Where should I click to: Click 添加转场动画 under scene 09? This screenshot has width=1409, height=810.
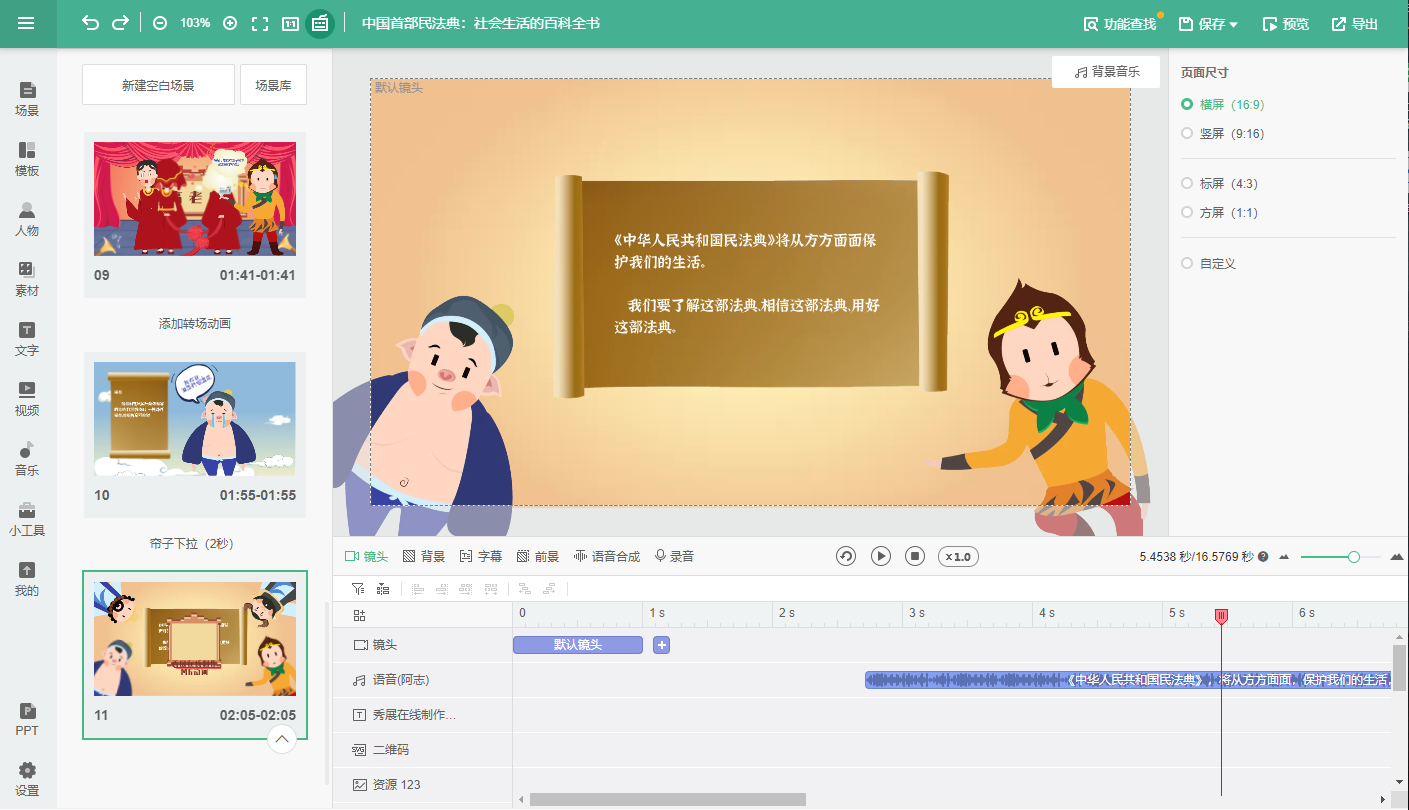point(195,324)
